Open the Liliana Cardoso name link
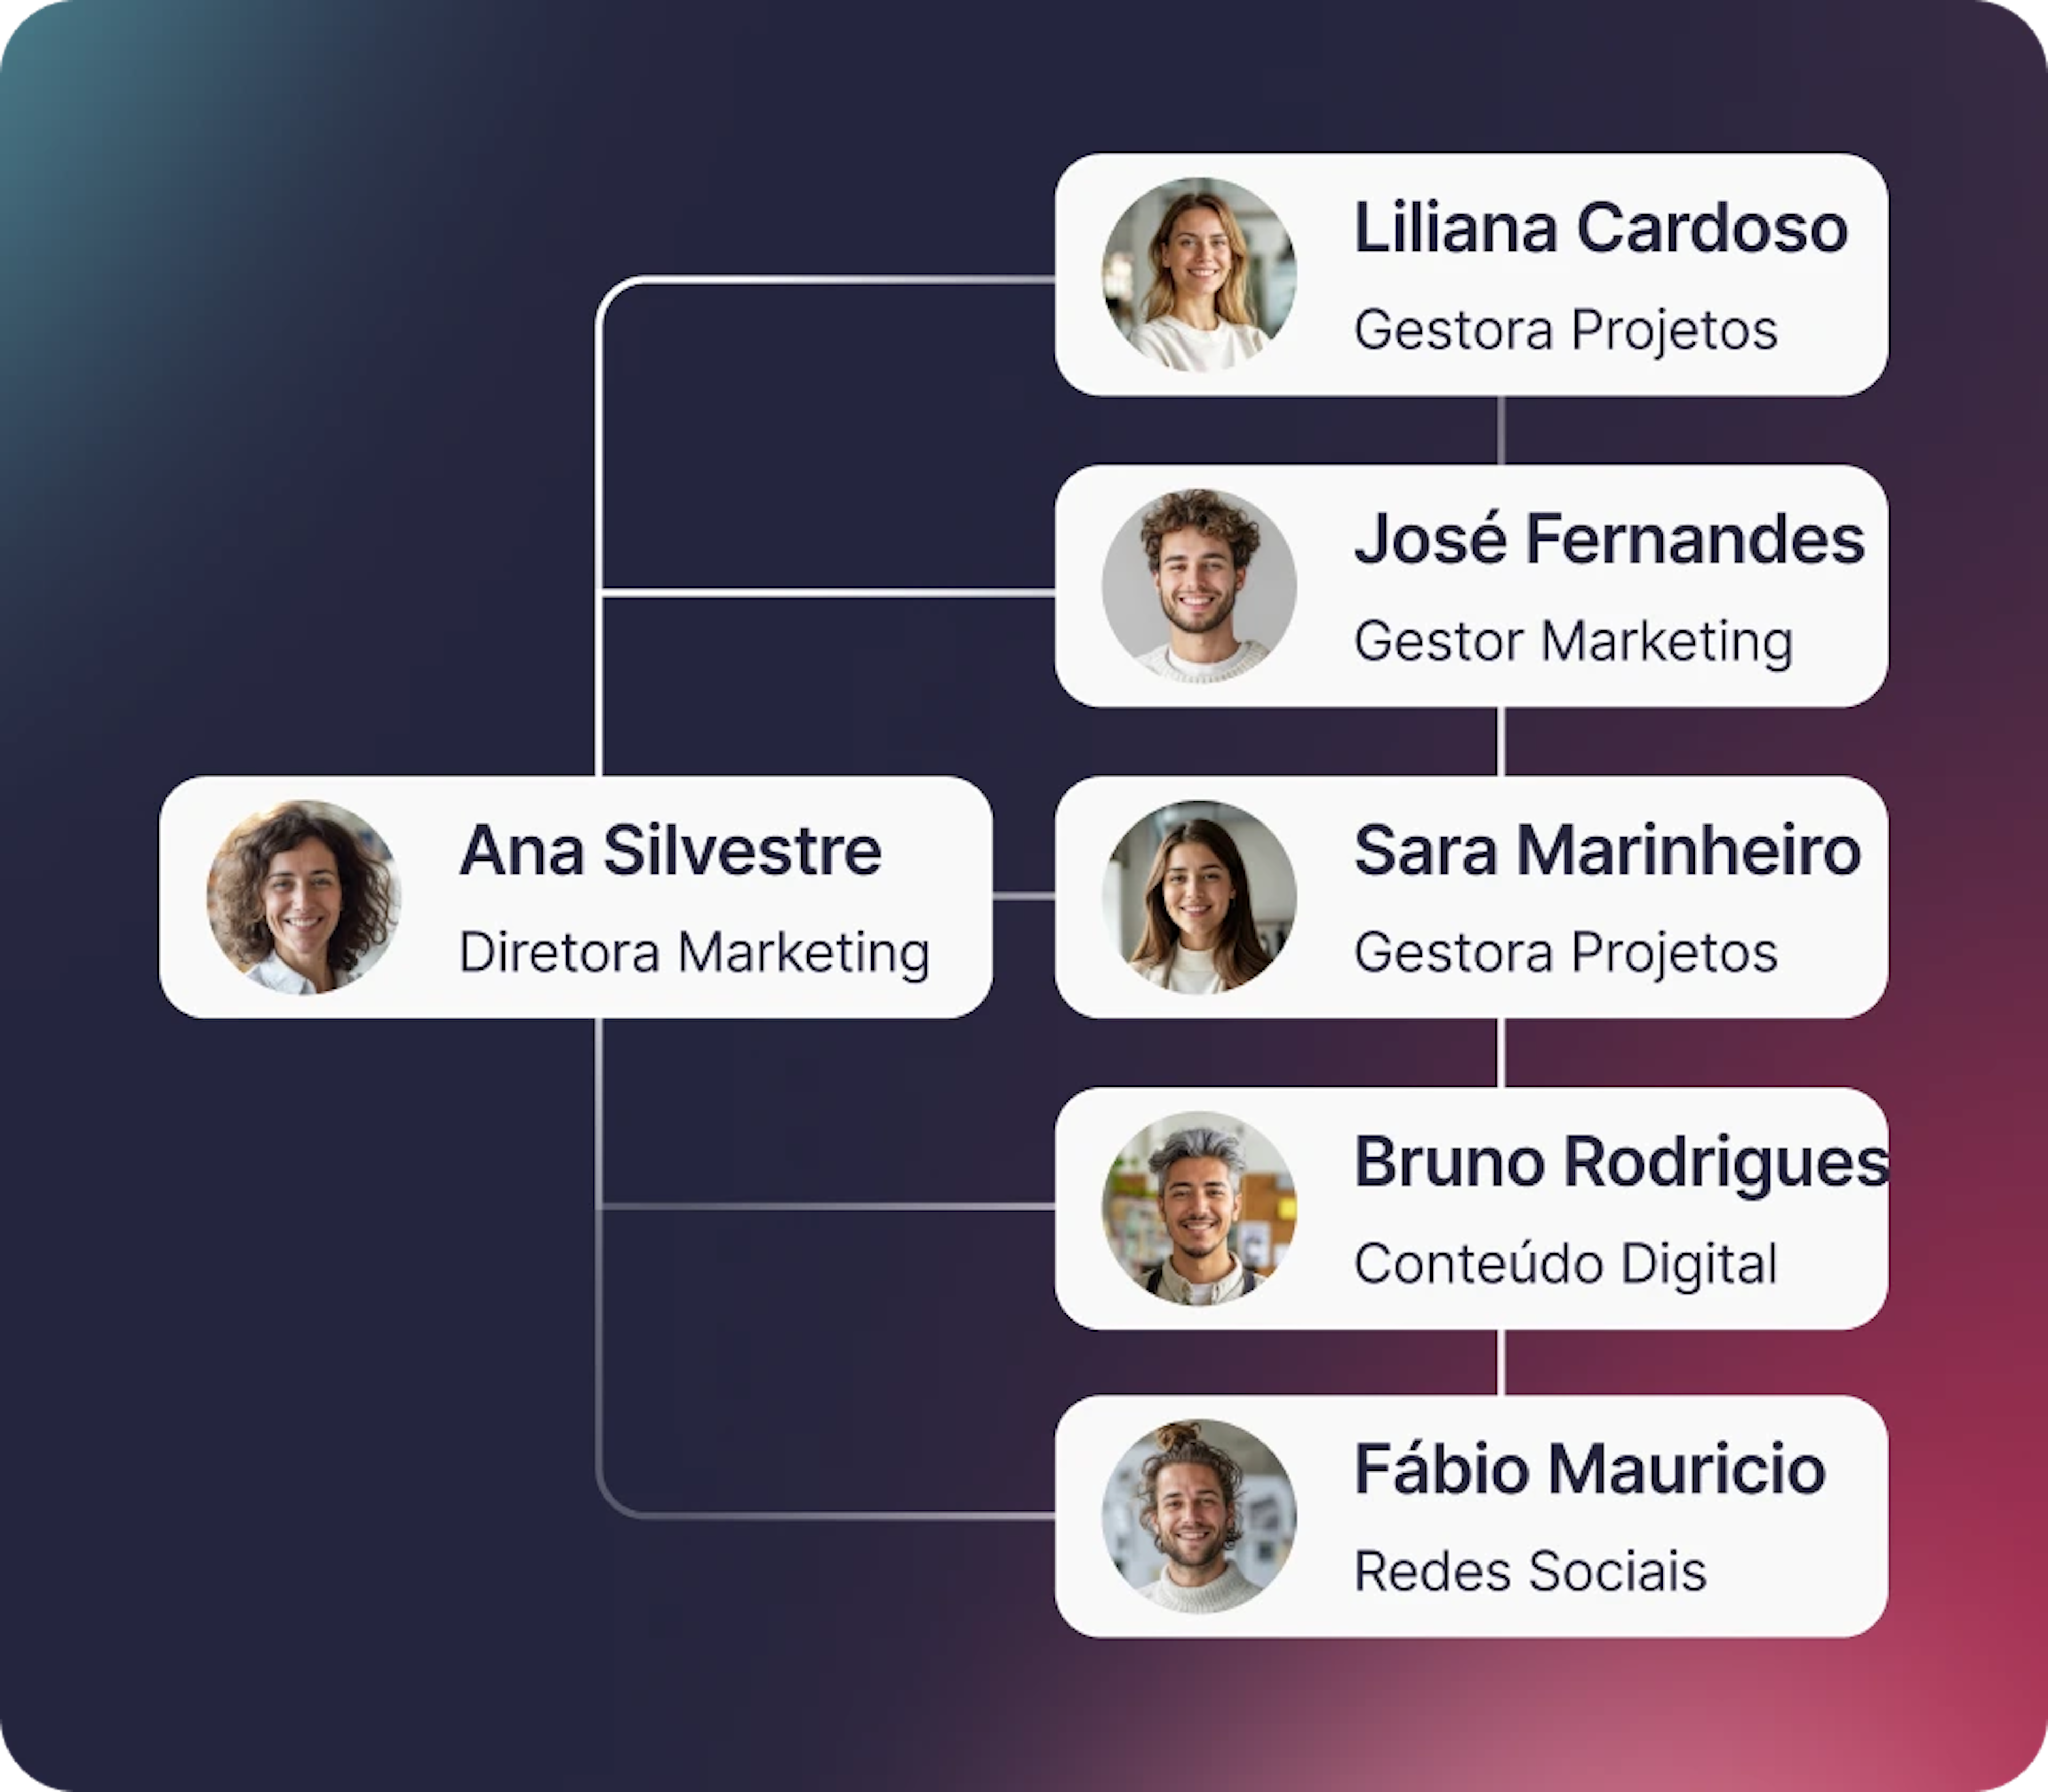The width and height of the screenshot is (2048, 1792). 1600,229
